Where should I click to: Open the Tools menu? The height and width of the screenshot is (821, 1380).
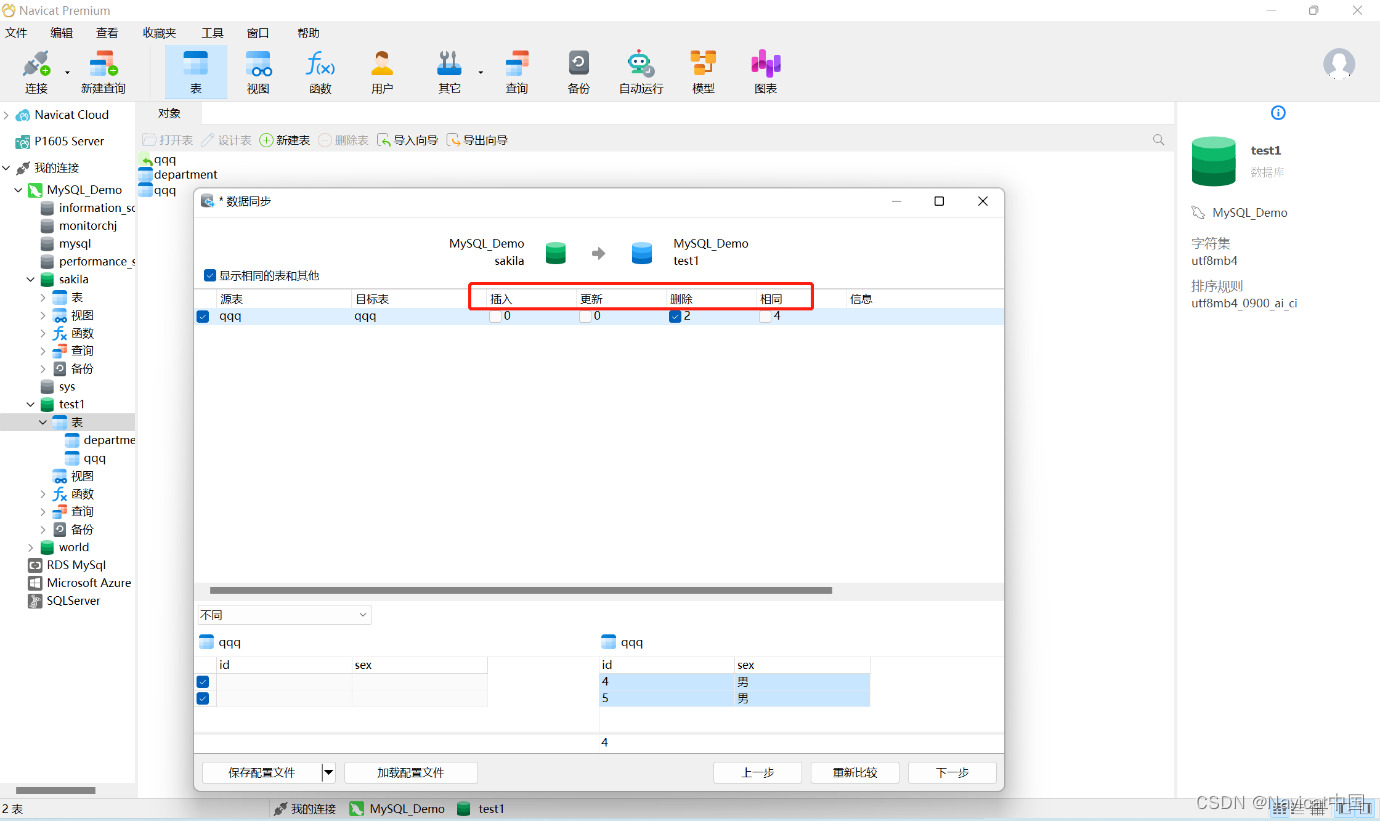click(212, 33)
